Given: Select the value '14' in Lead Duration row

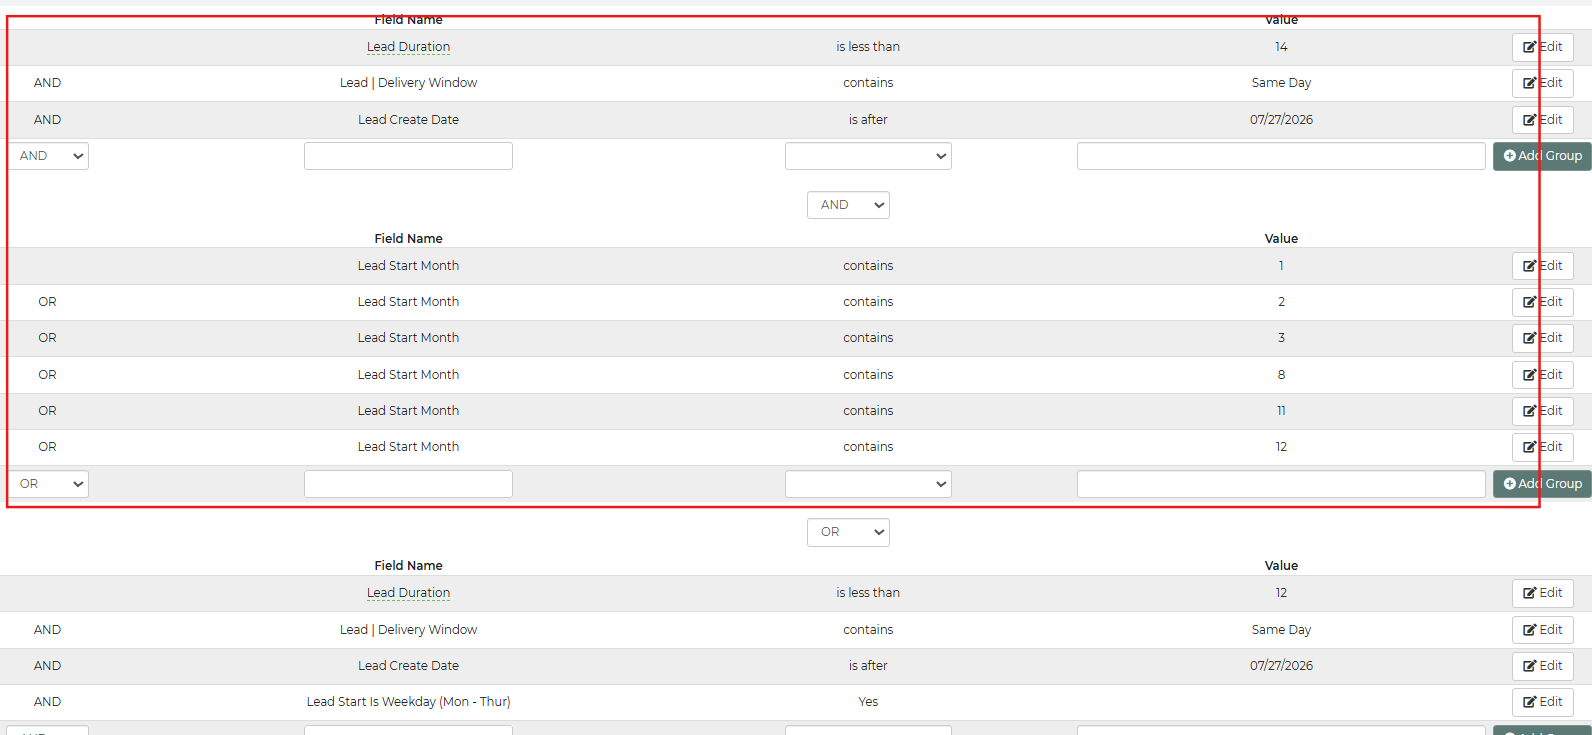Looking at the screenshot, I should click(1281, 47).
